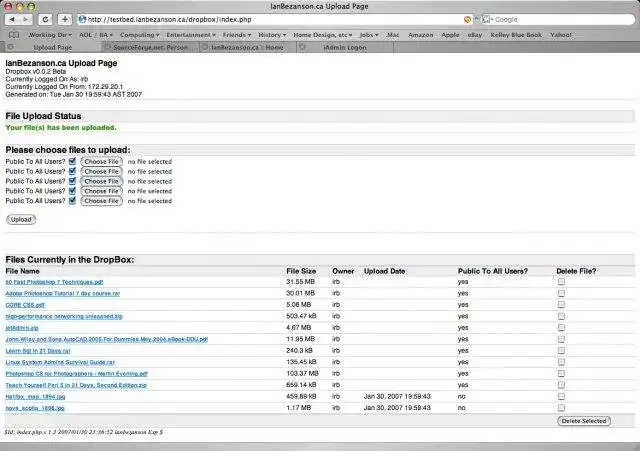Reload the page with the refresh icon

(x=45, y=19)
